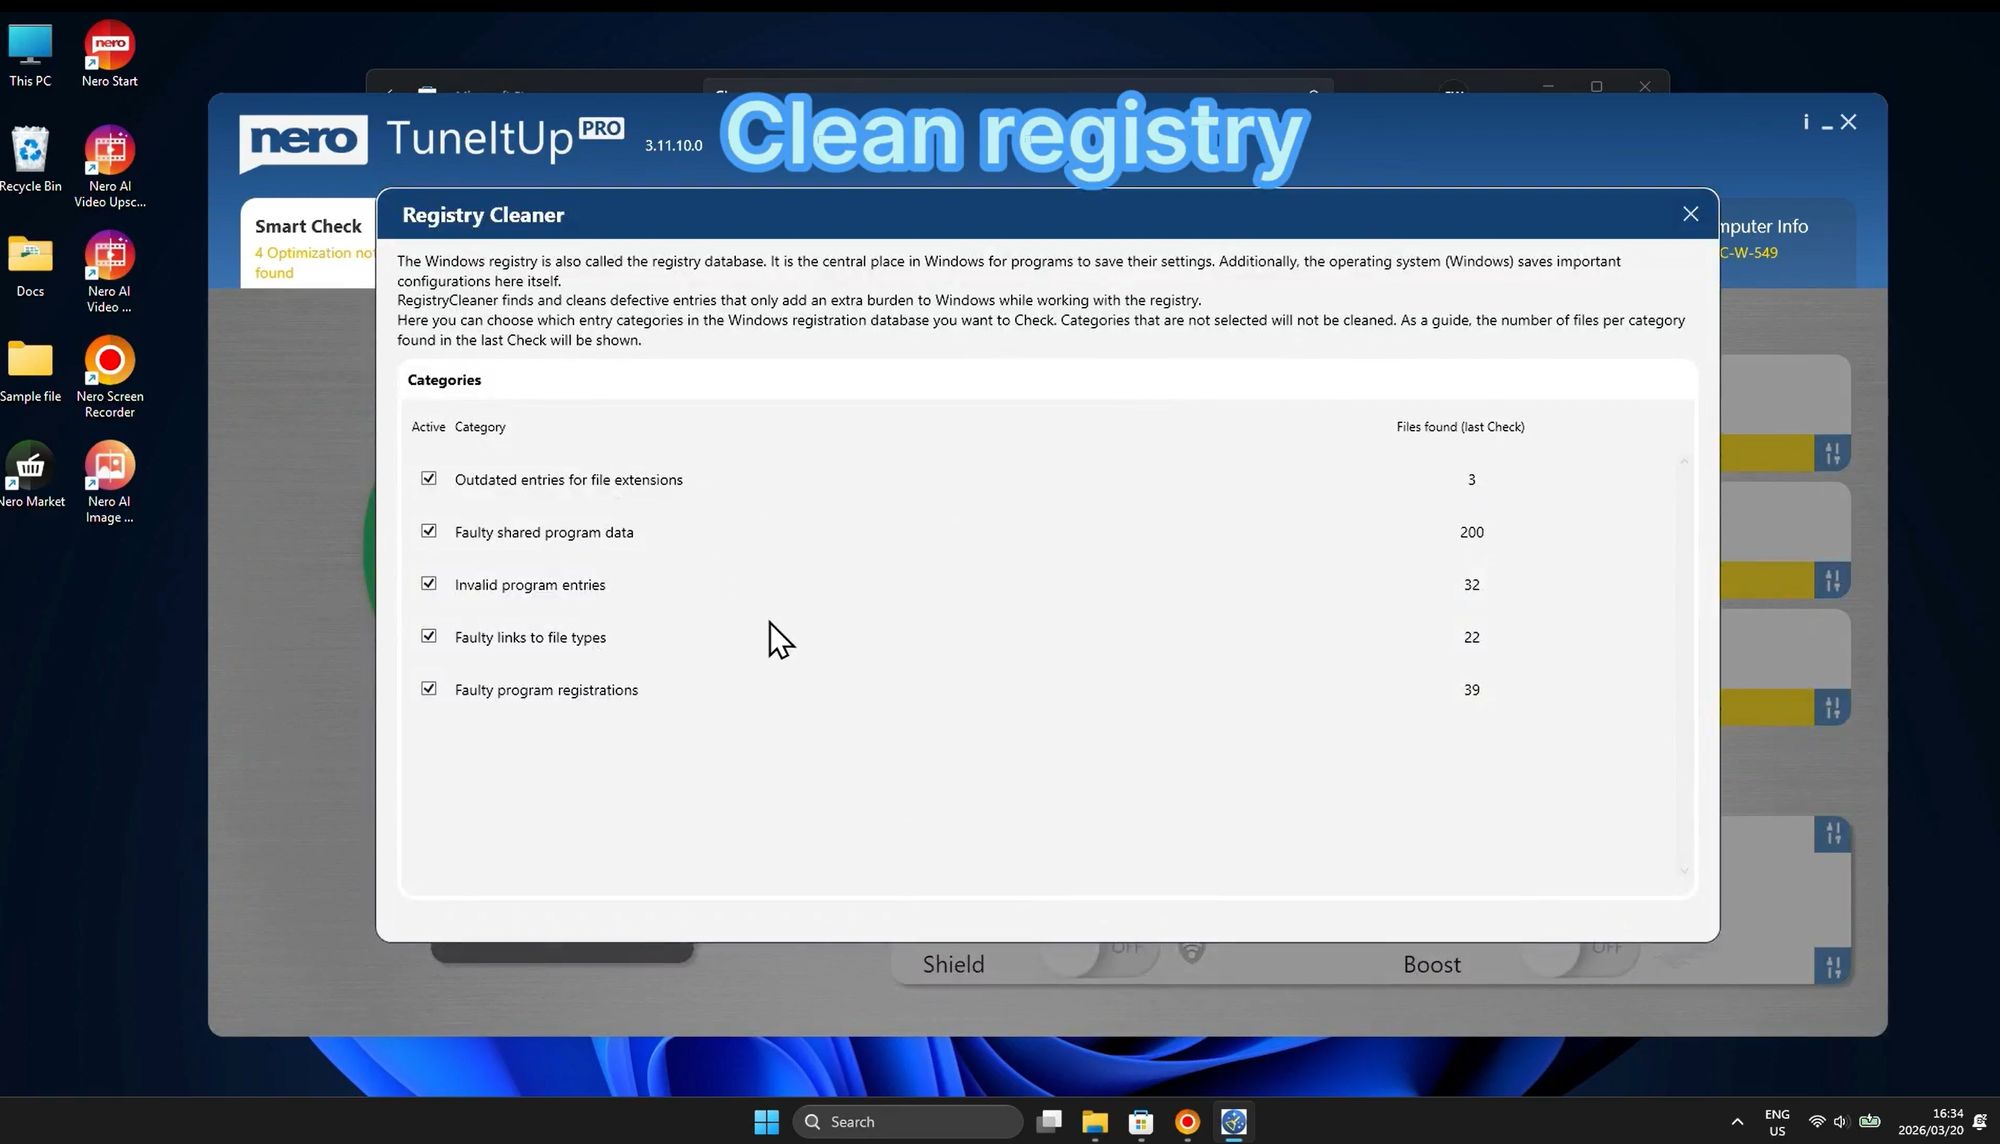Open File Explorer from the taskbar

(x=1094, y=1121)
